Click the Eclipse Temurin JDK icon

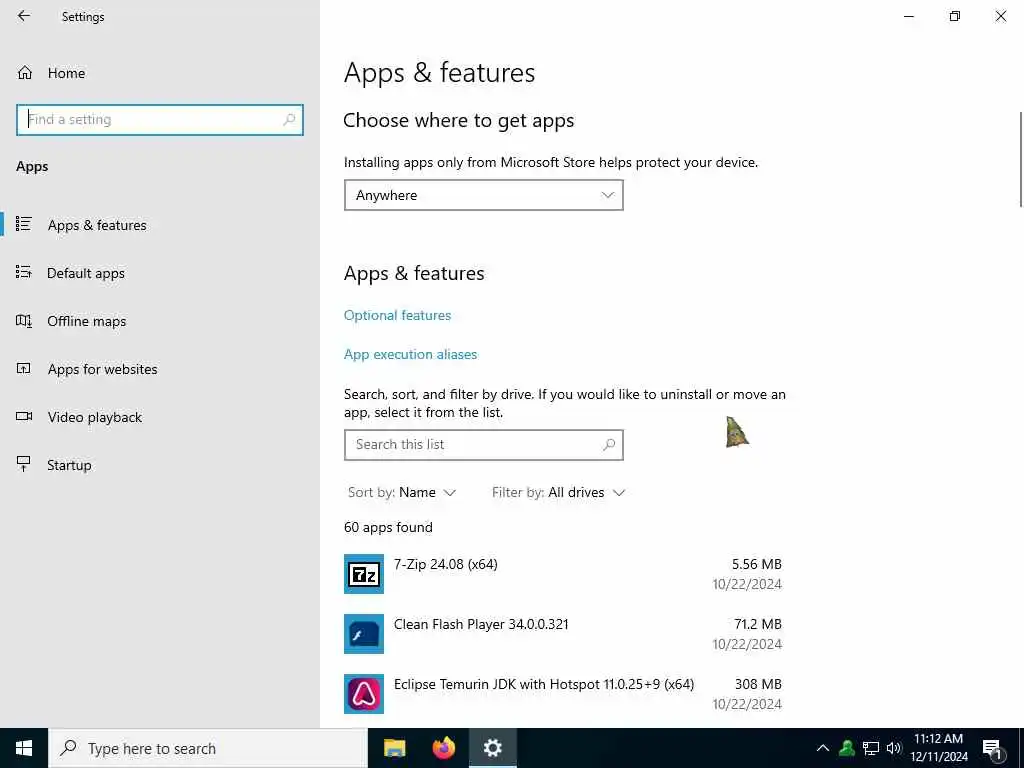(x=364, y=694)
